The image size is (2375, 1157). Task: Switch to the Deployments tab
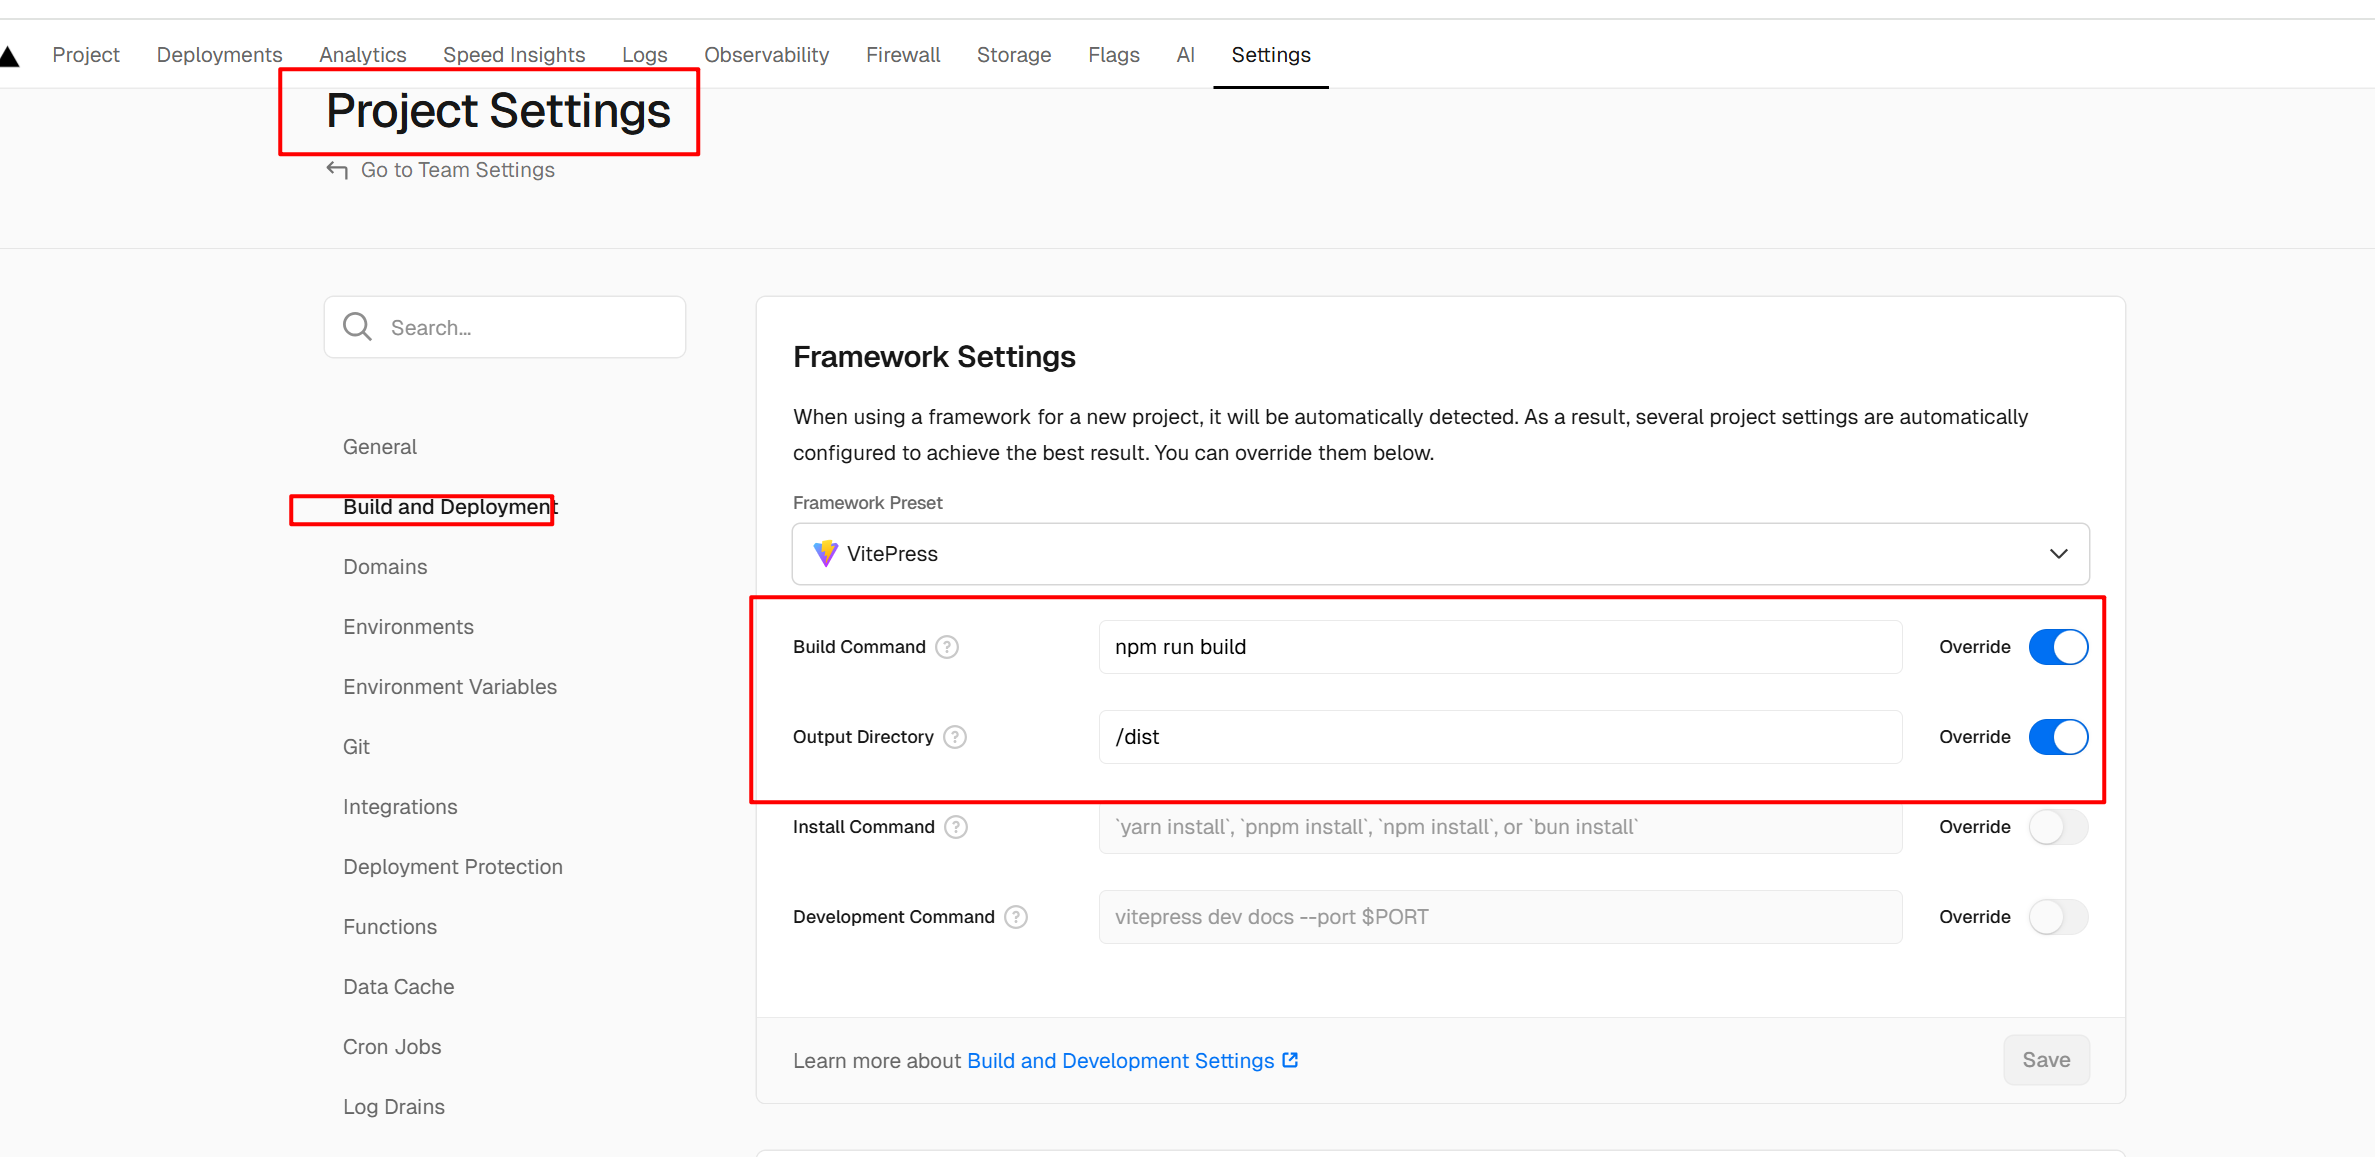219,55
